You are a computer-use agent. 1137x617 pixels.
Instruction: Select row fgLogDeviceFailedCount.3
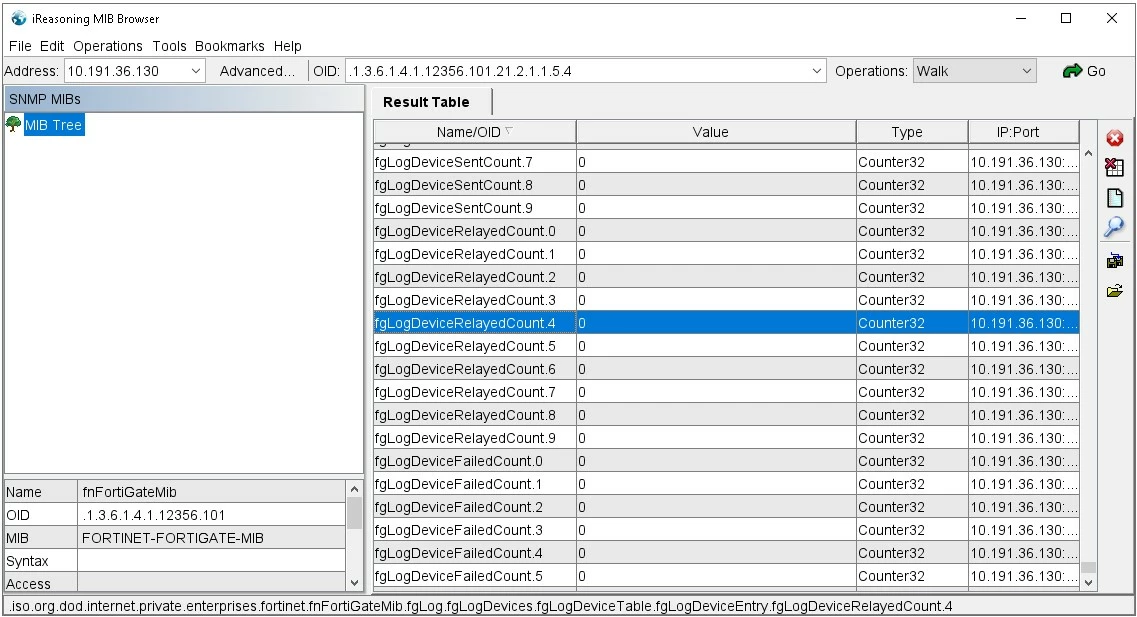pyautogui.click(x=726, y=530)
